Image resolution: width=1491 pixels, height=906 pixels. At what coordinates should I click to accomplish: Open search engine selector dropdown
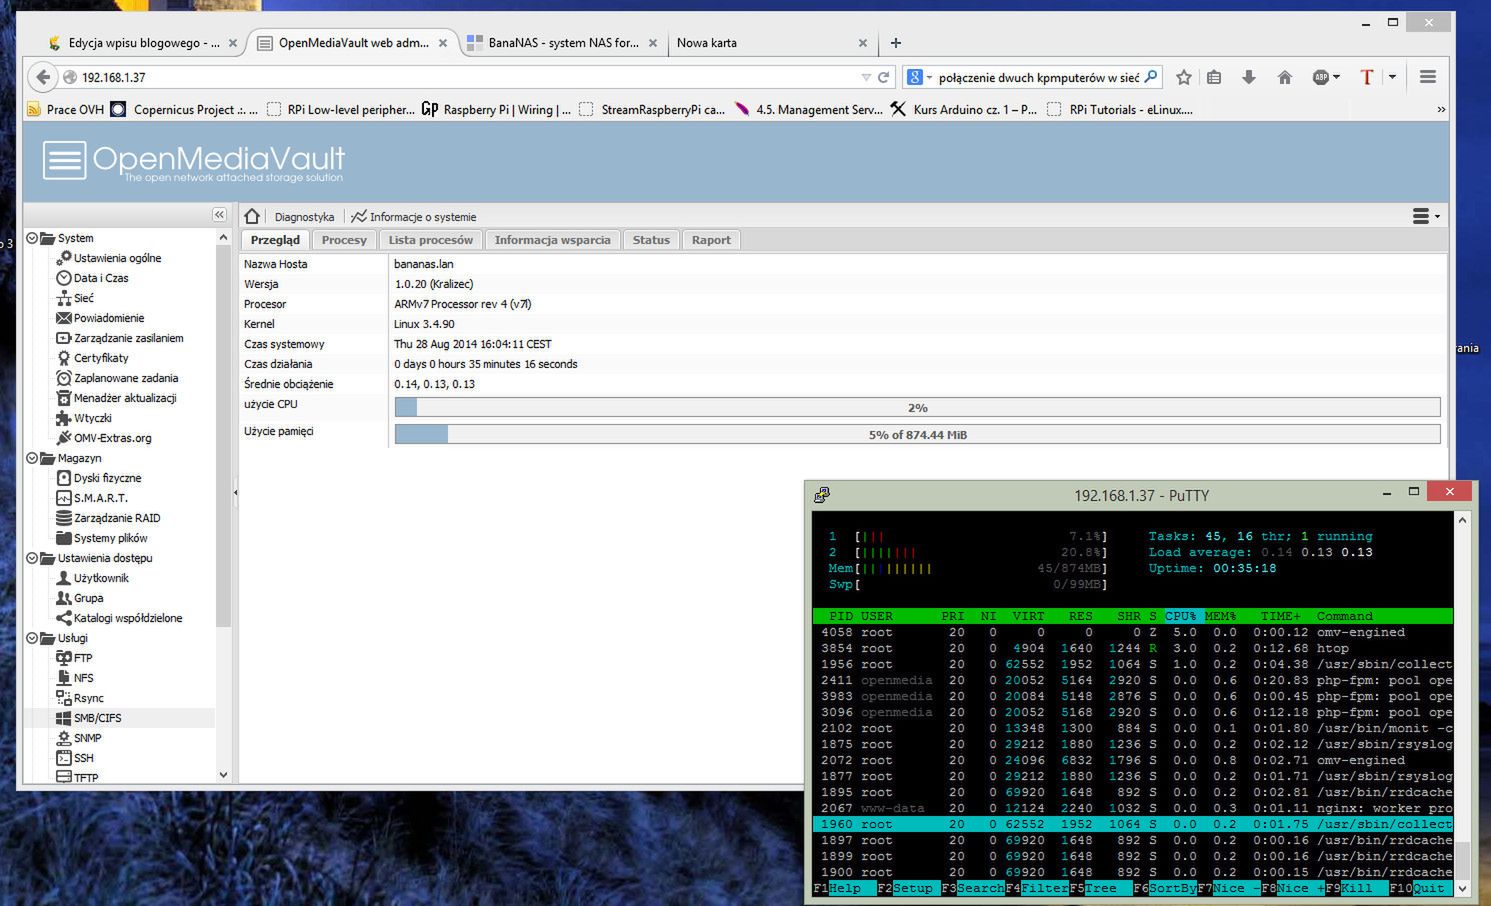pyautogui.click(x=919, y=77)
